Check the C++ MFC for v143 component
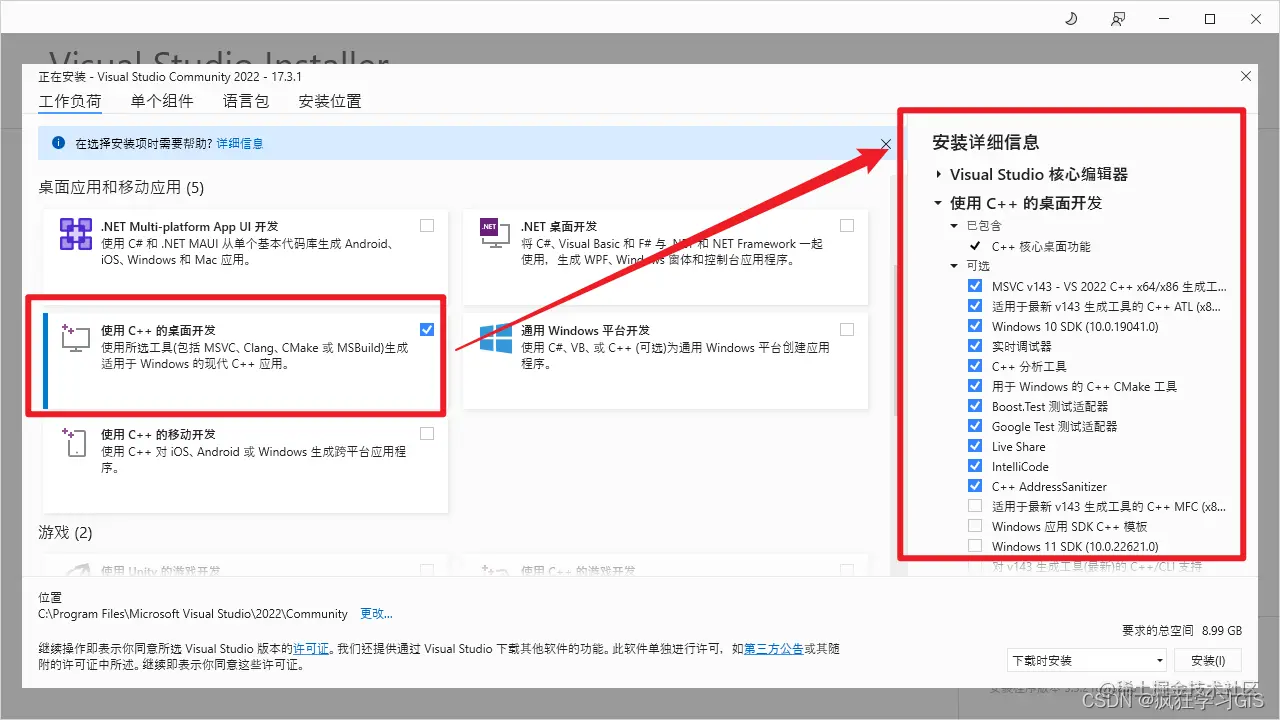 (x=975, y=506)
